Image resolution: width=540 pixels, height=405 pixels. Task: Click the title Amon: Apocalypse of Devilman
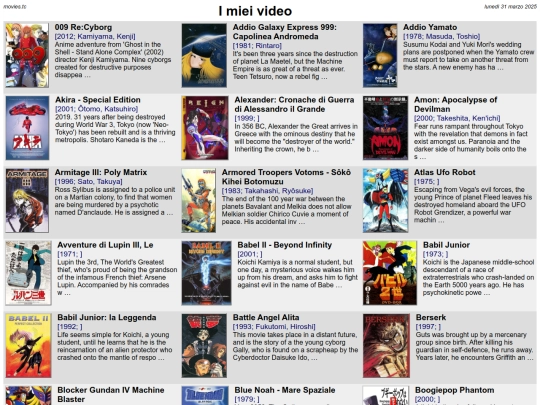pyautogui.click(x=455, y=104)
